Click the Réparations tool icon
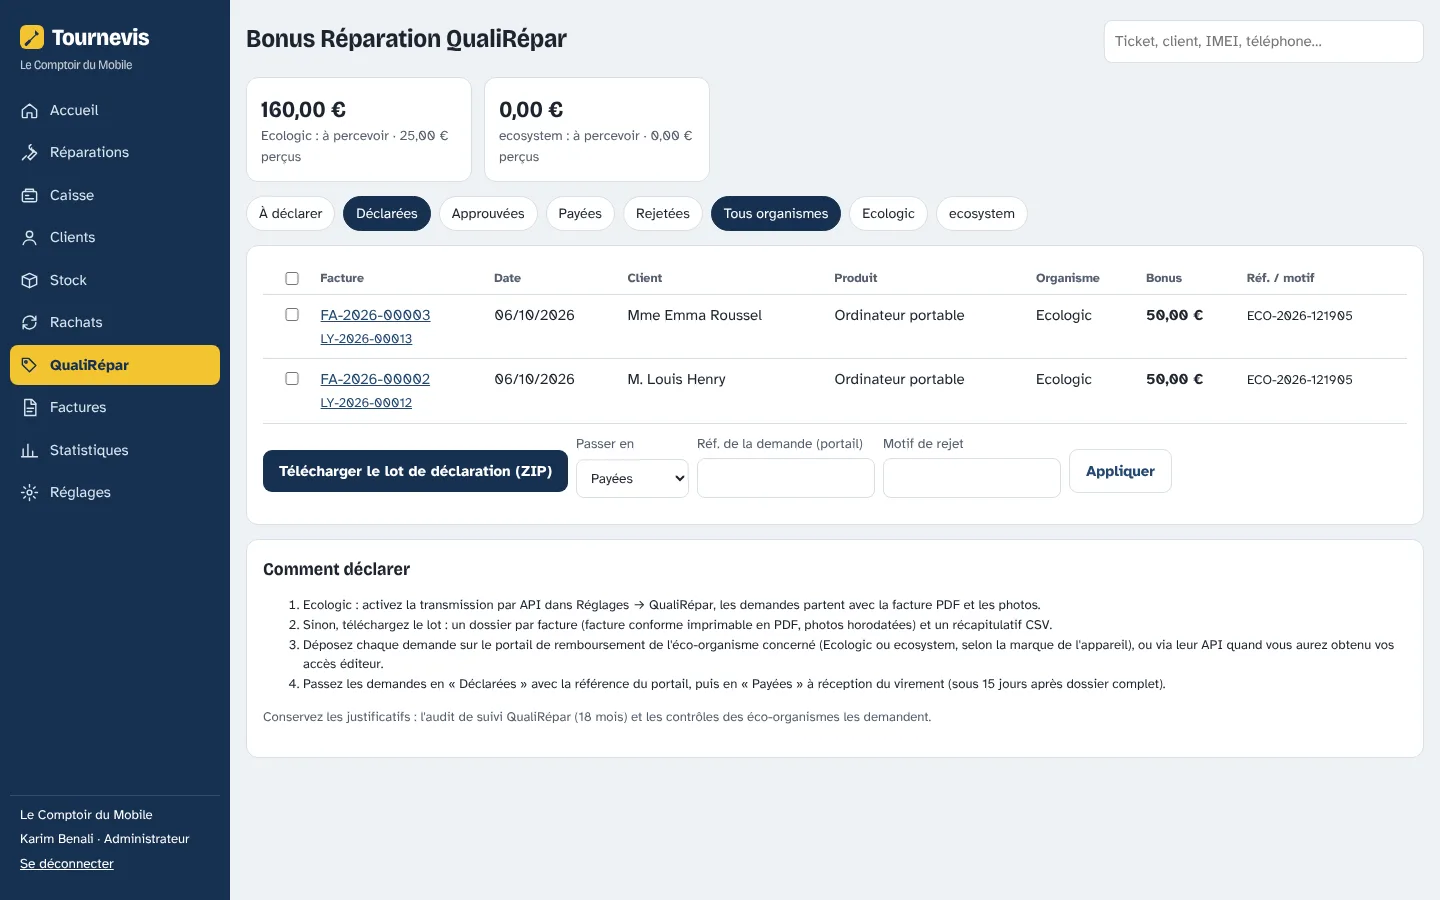 pos(30,153)
